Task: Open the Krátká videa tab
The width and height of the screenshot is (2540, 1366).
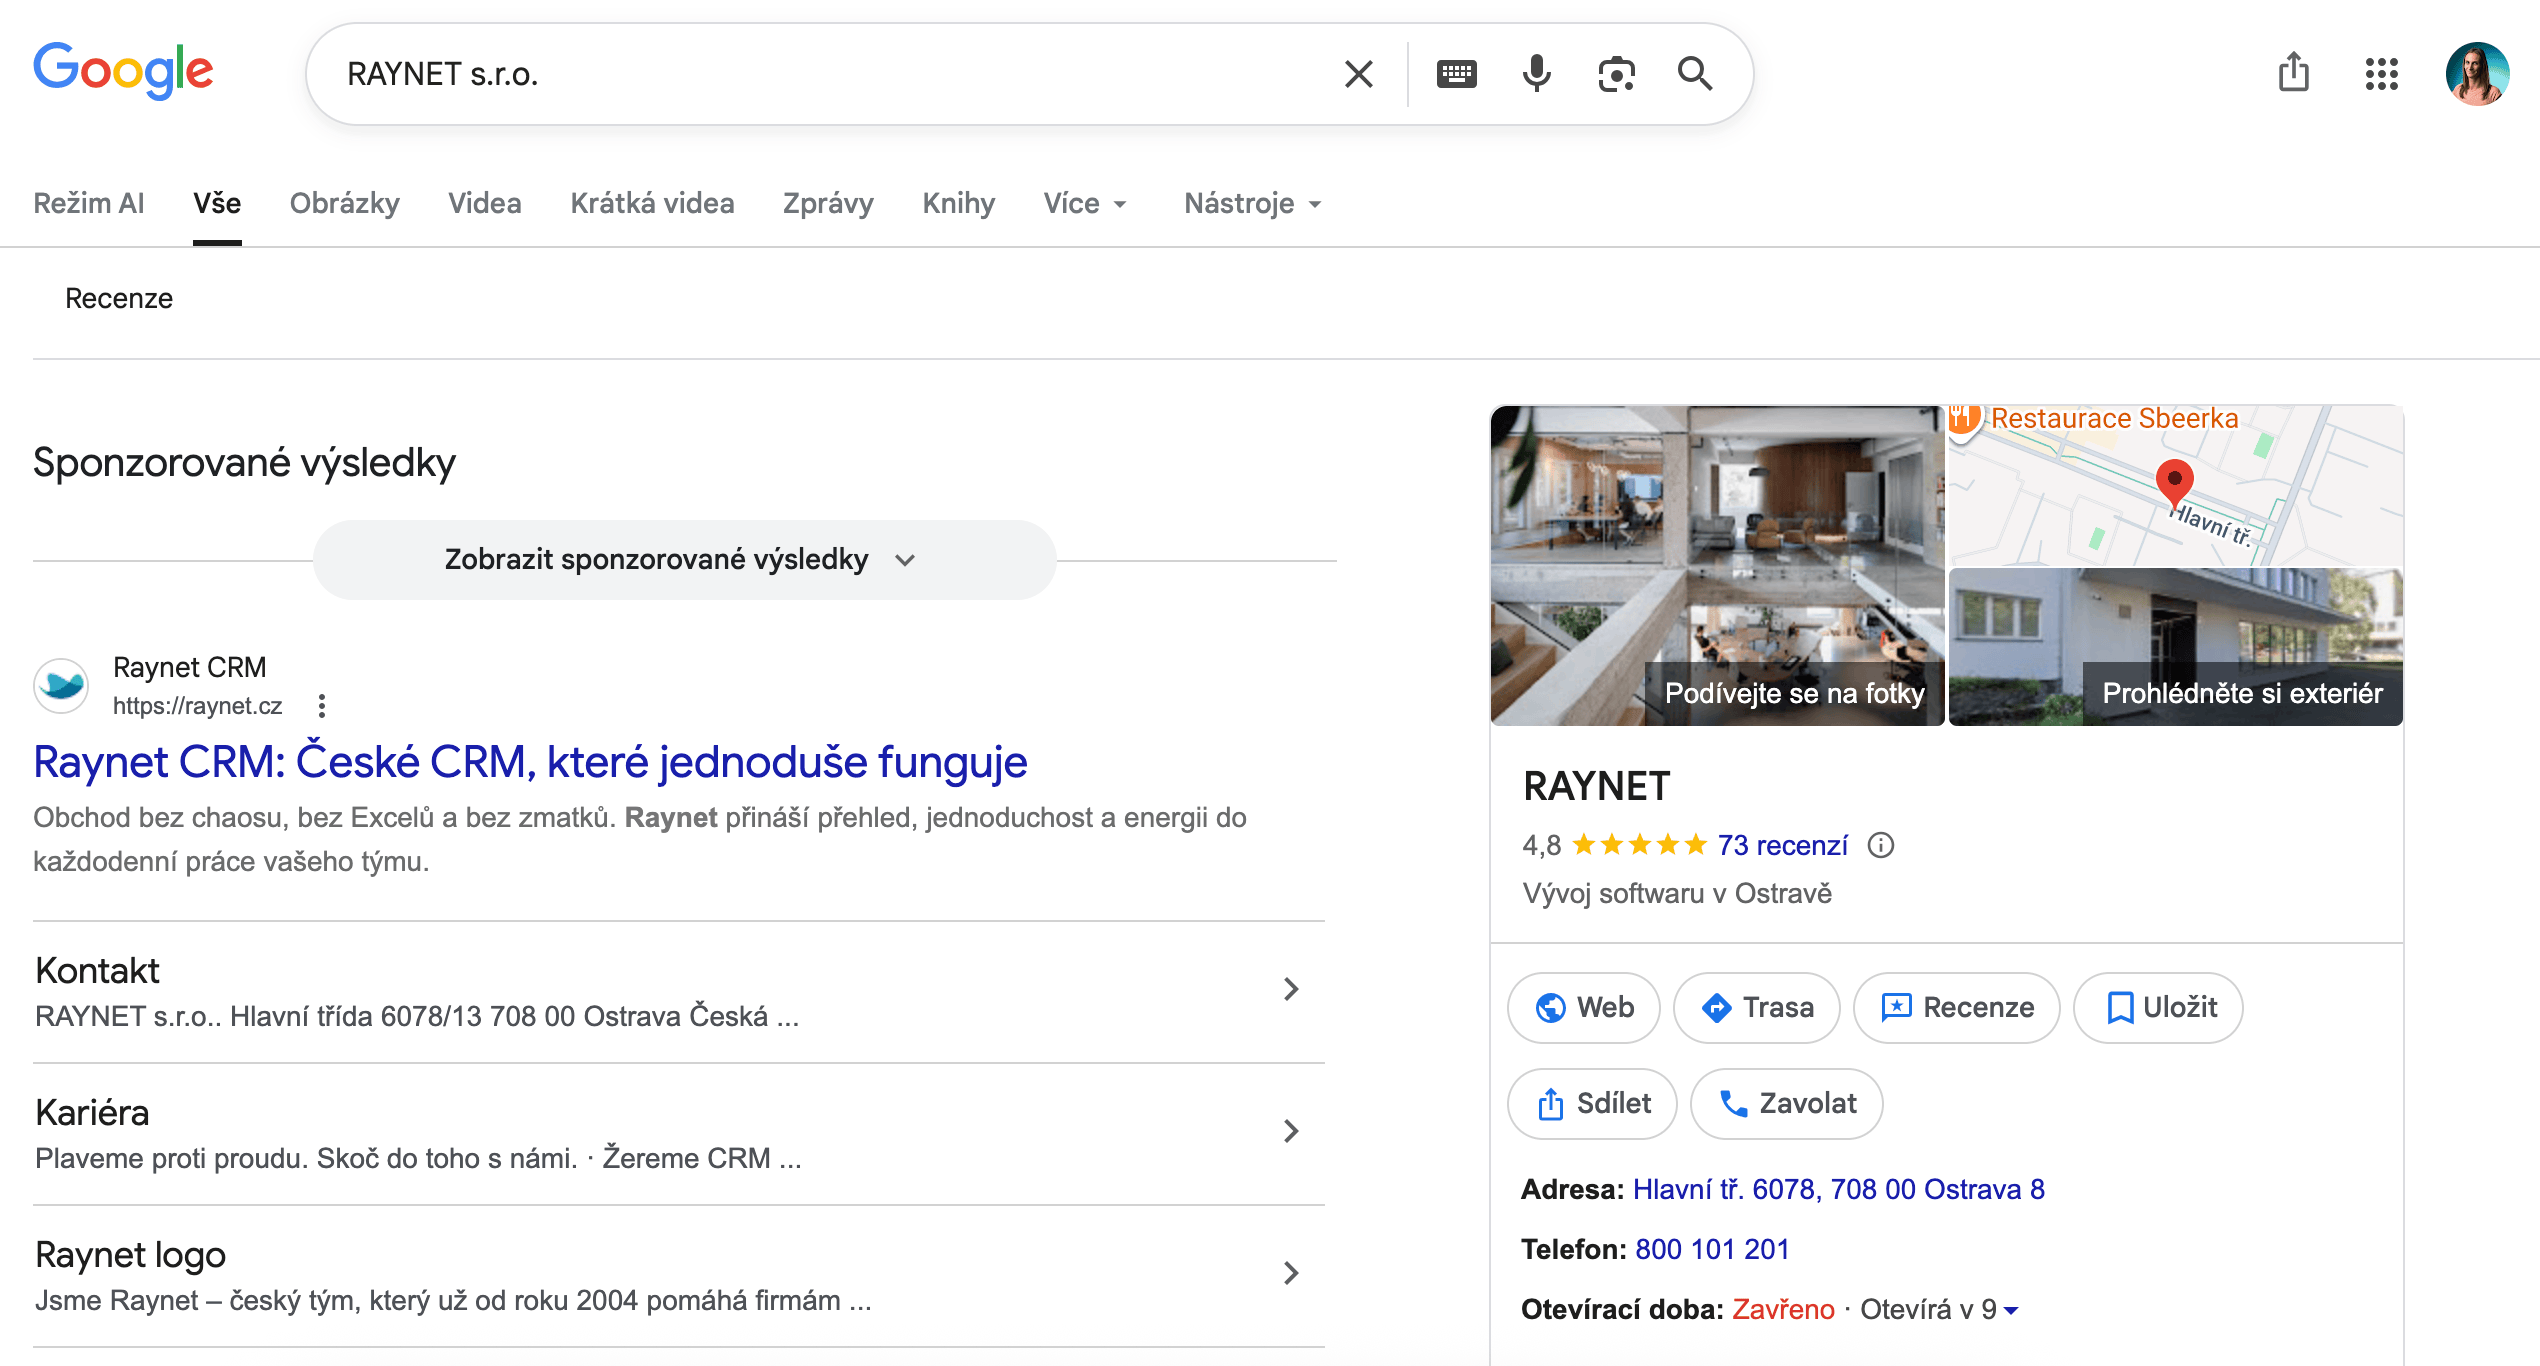Action: (x=652, y=203)
